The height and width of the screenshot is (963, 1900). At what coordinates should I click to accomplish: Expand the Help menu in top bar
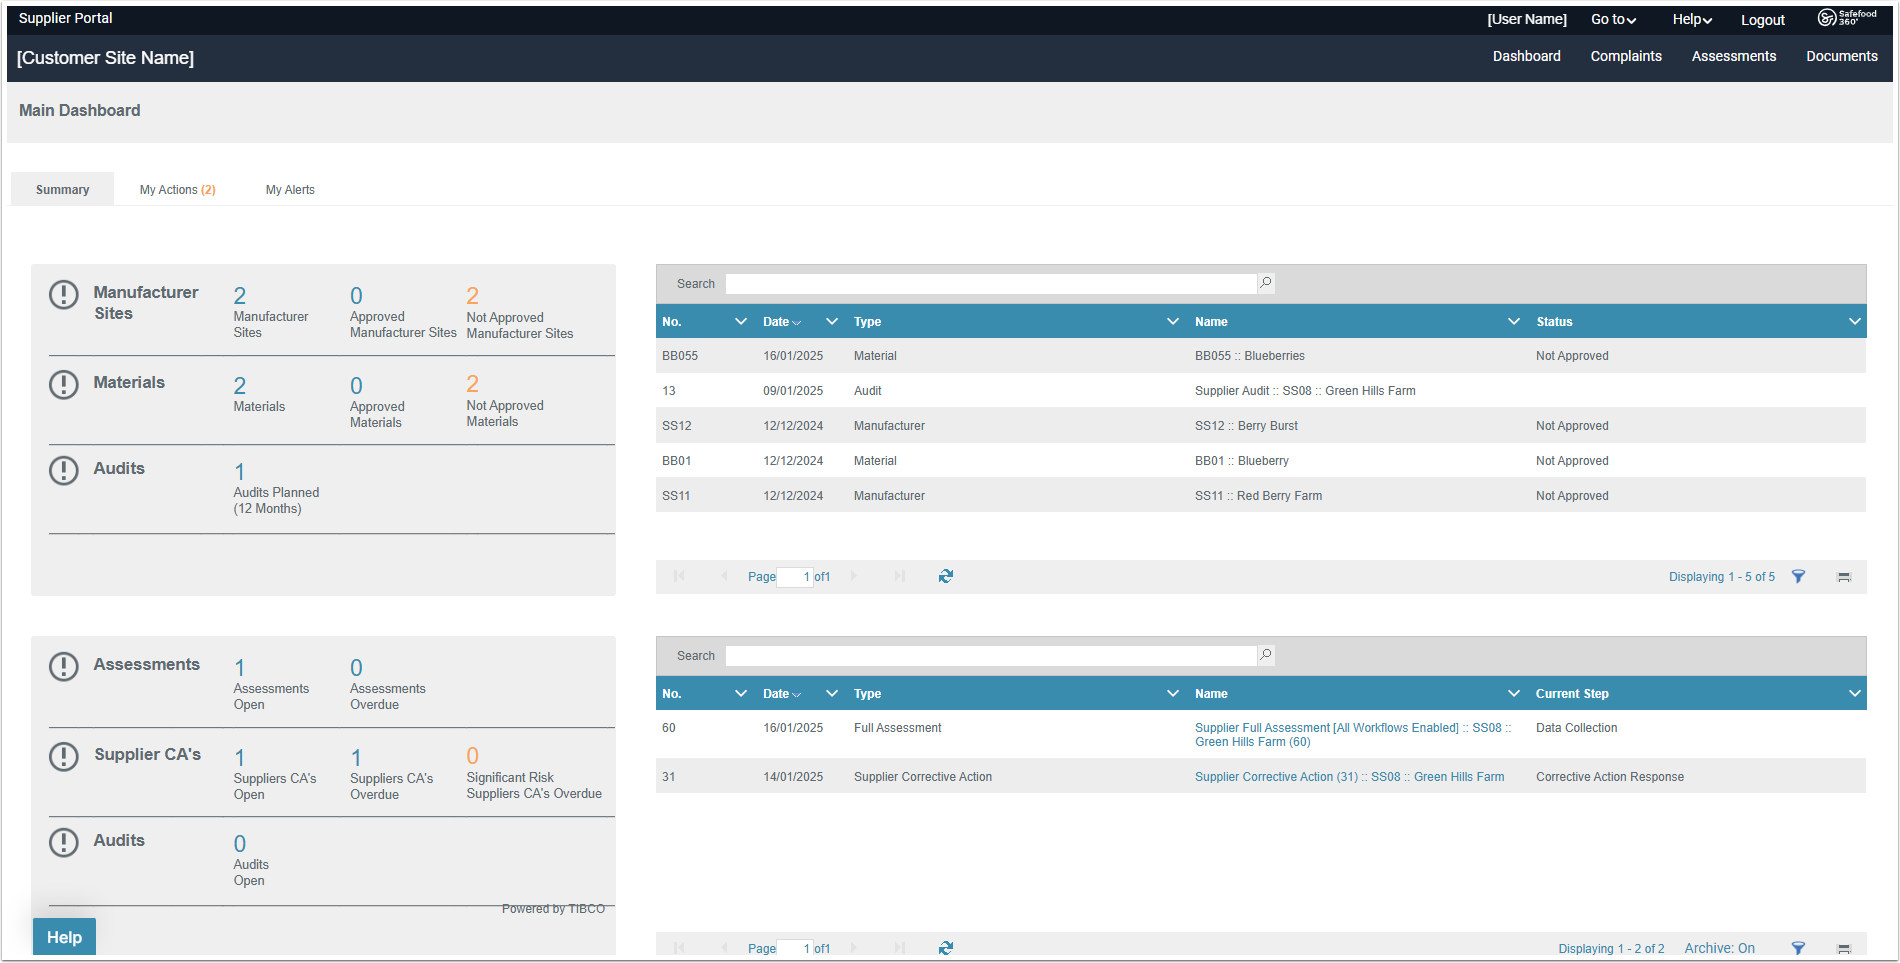click(1692, 19)
